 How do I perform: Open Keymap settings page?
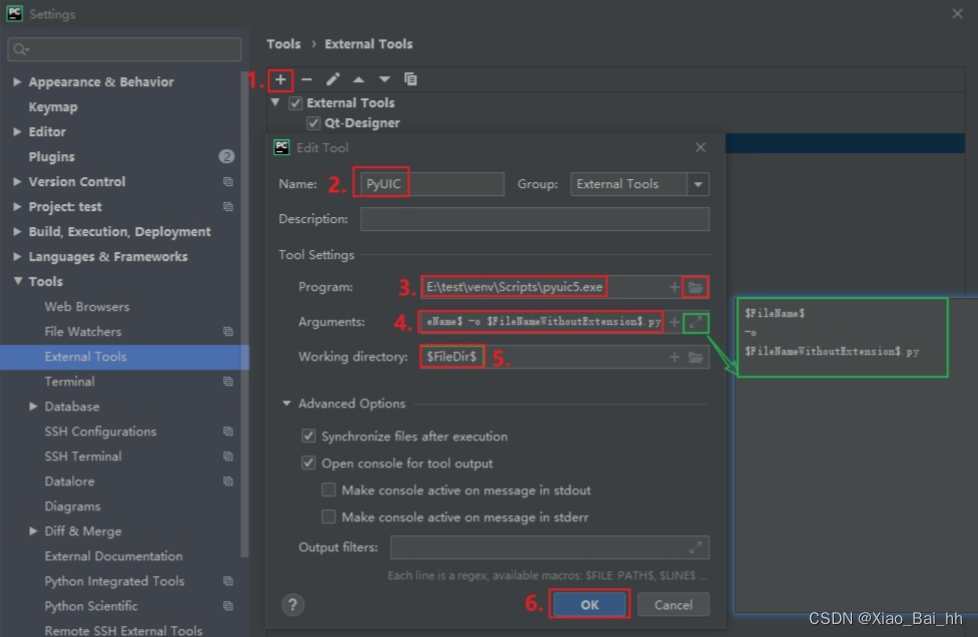pos(53,107)
